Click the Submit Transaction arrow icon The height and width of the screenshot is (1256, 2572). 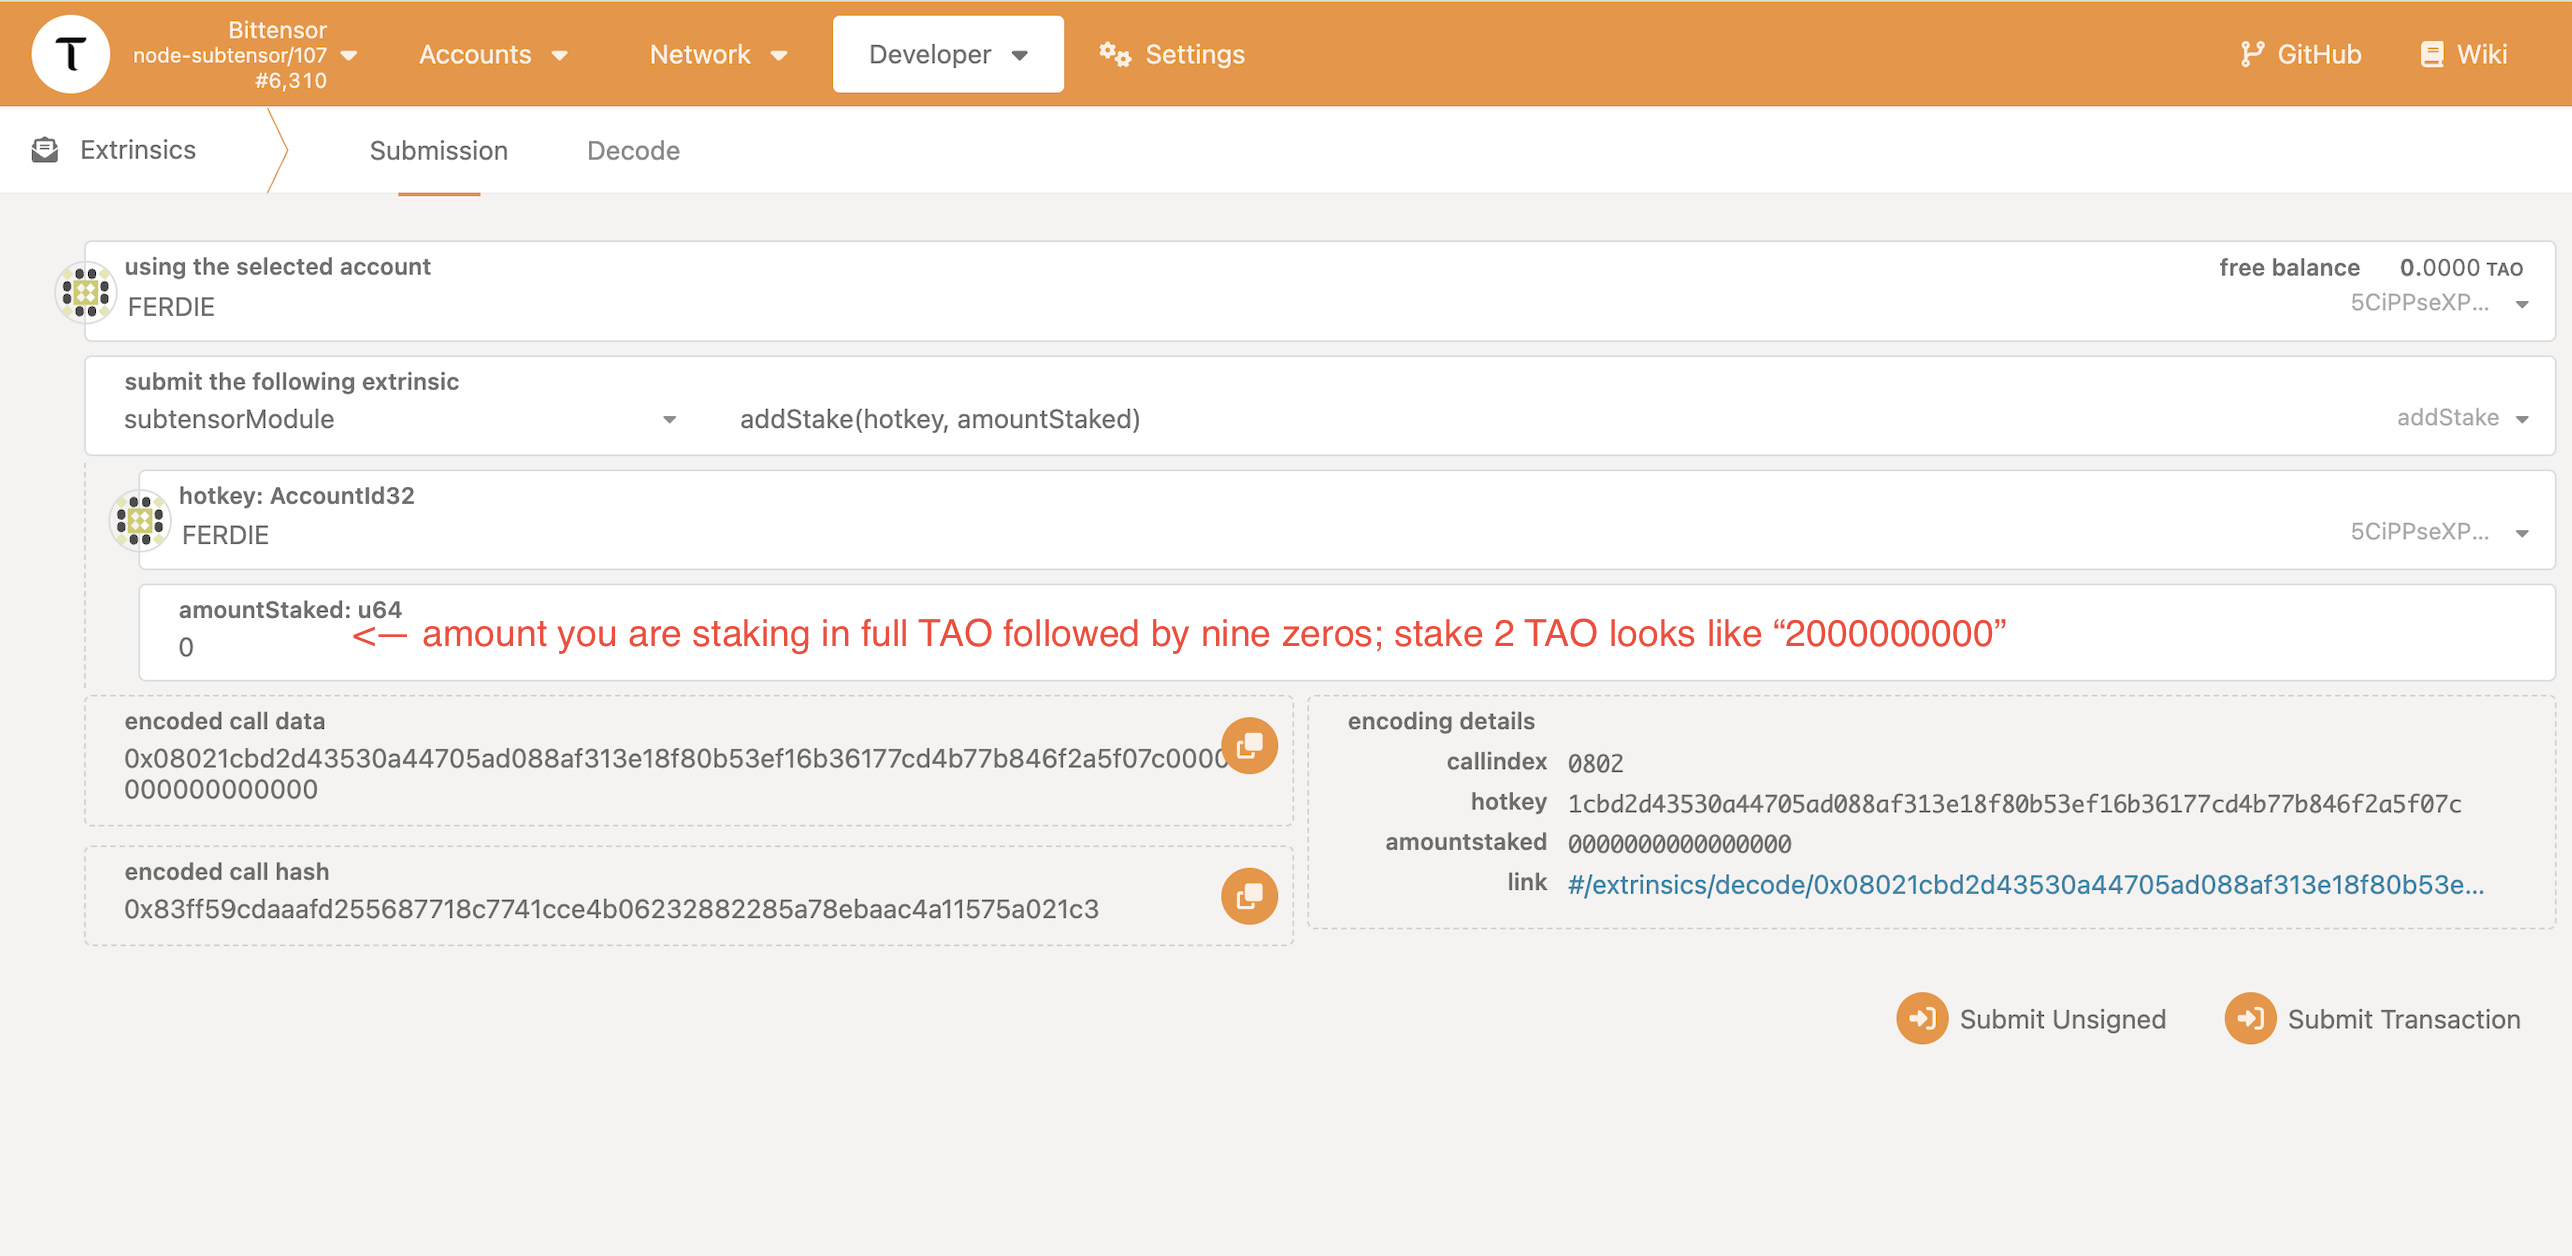(2249, 1018)
